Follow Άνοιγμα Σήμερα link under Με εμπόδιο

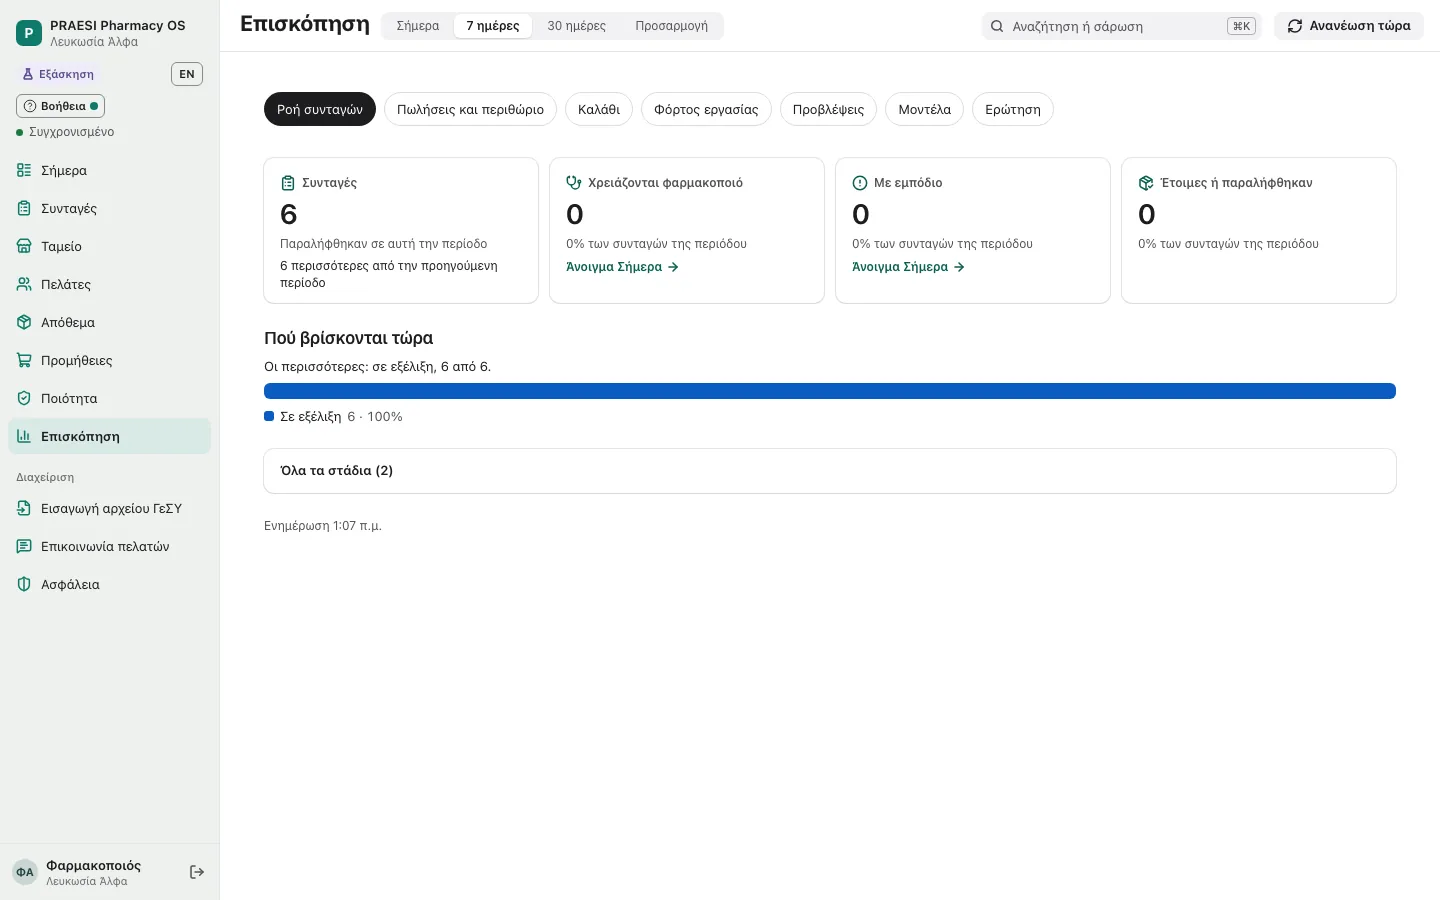908,267
